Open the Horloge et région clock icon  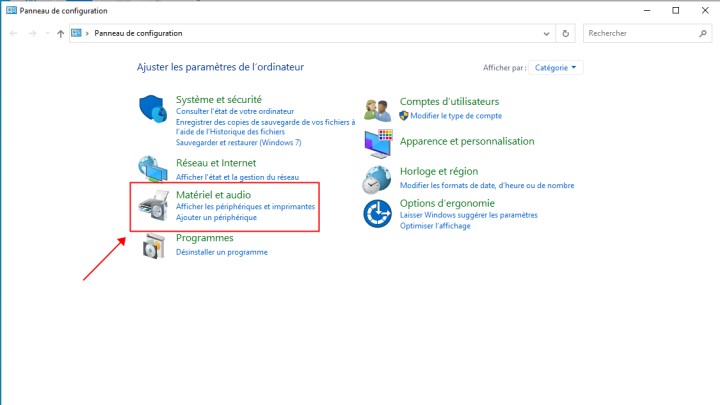pos(377,180)
